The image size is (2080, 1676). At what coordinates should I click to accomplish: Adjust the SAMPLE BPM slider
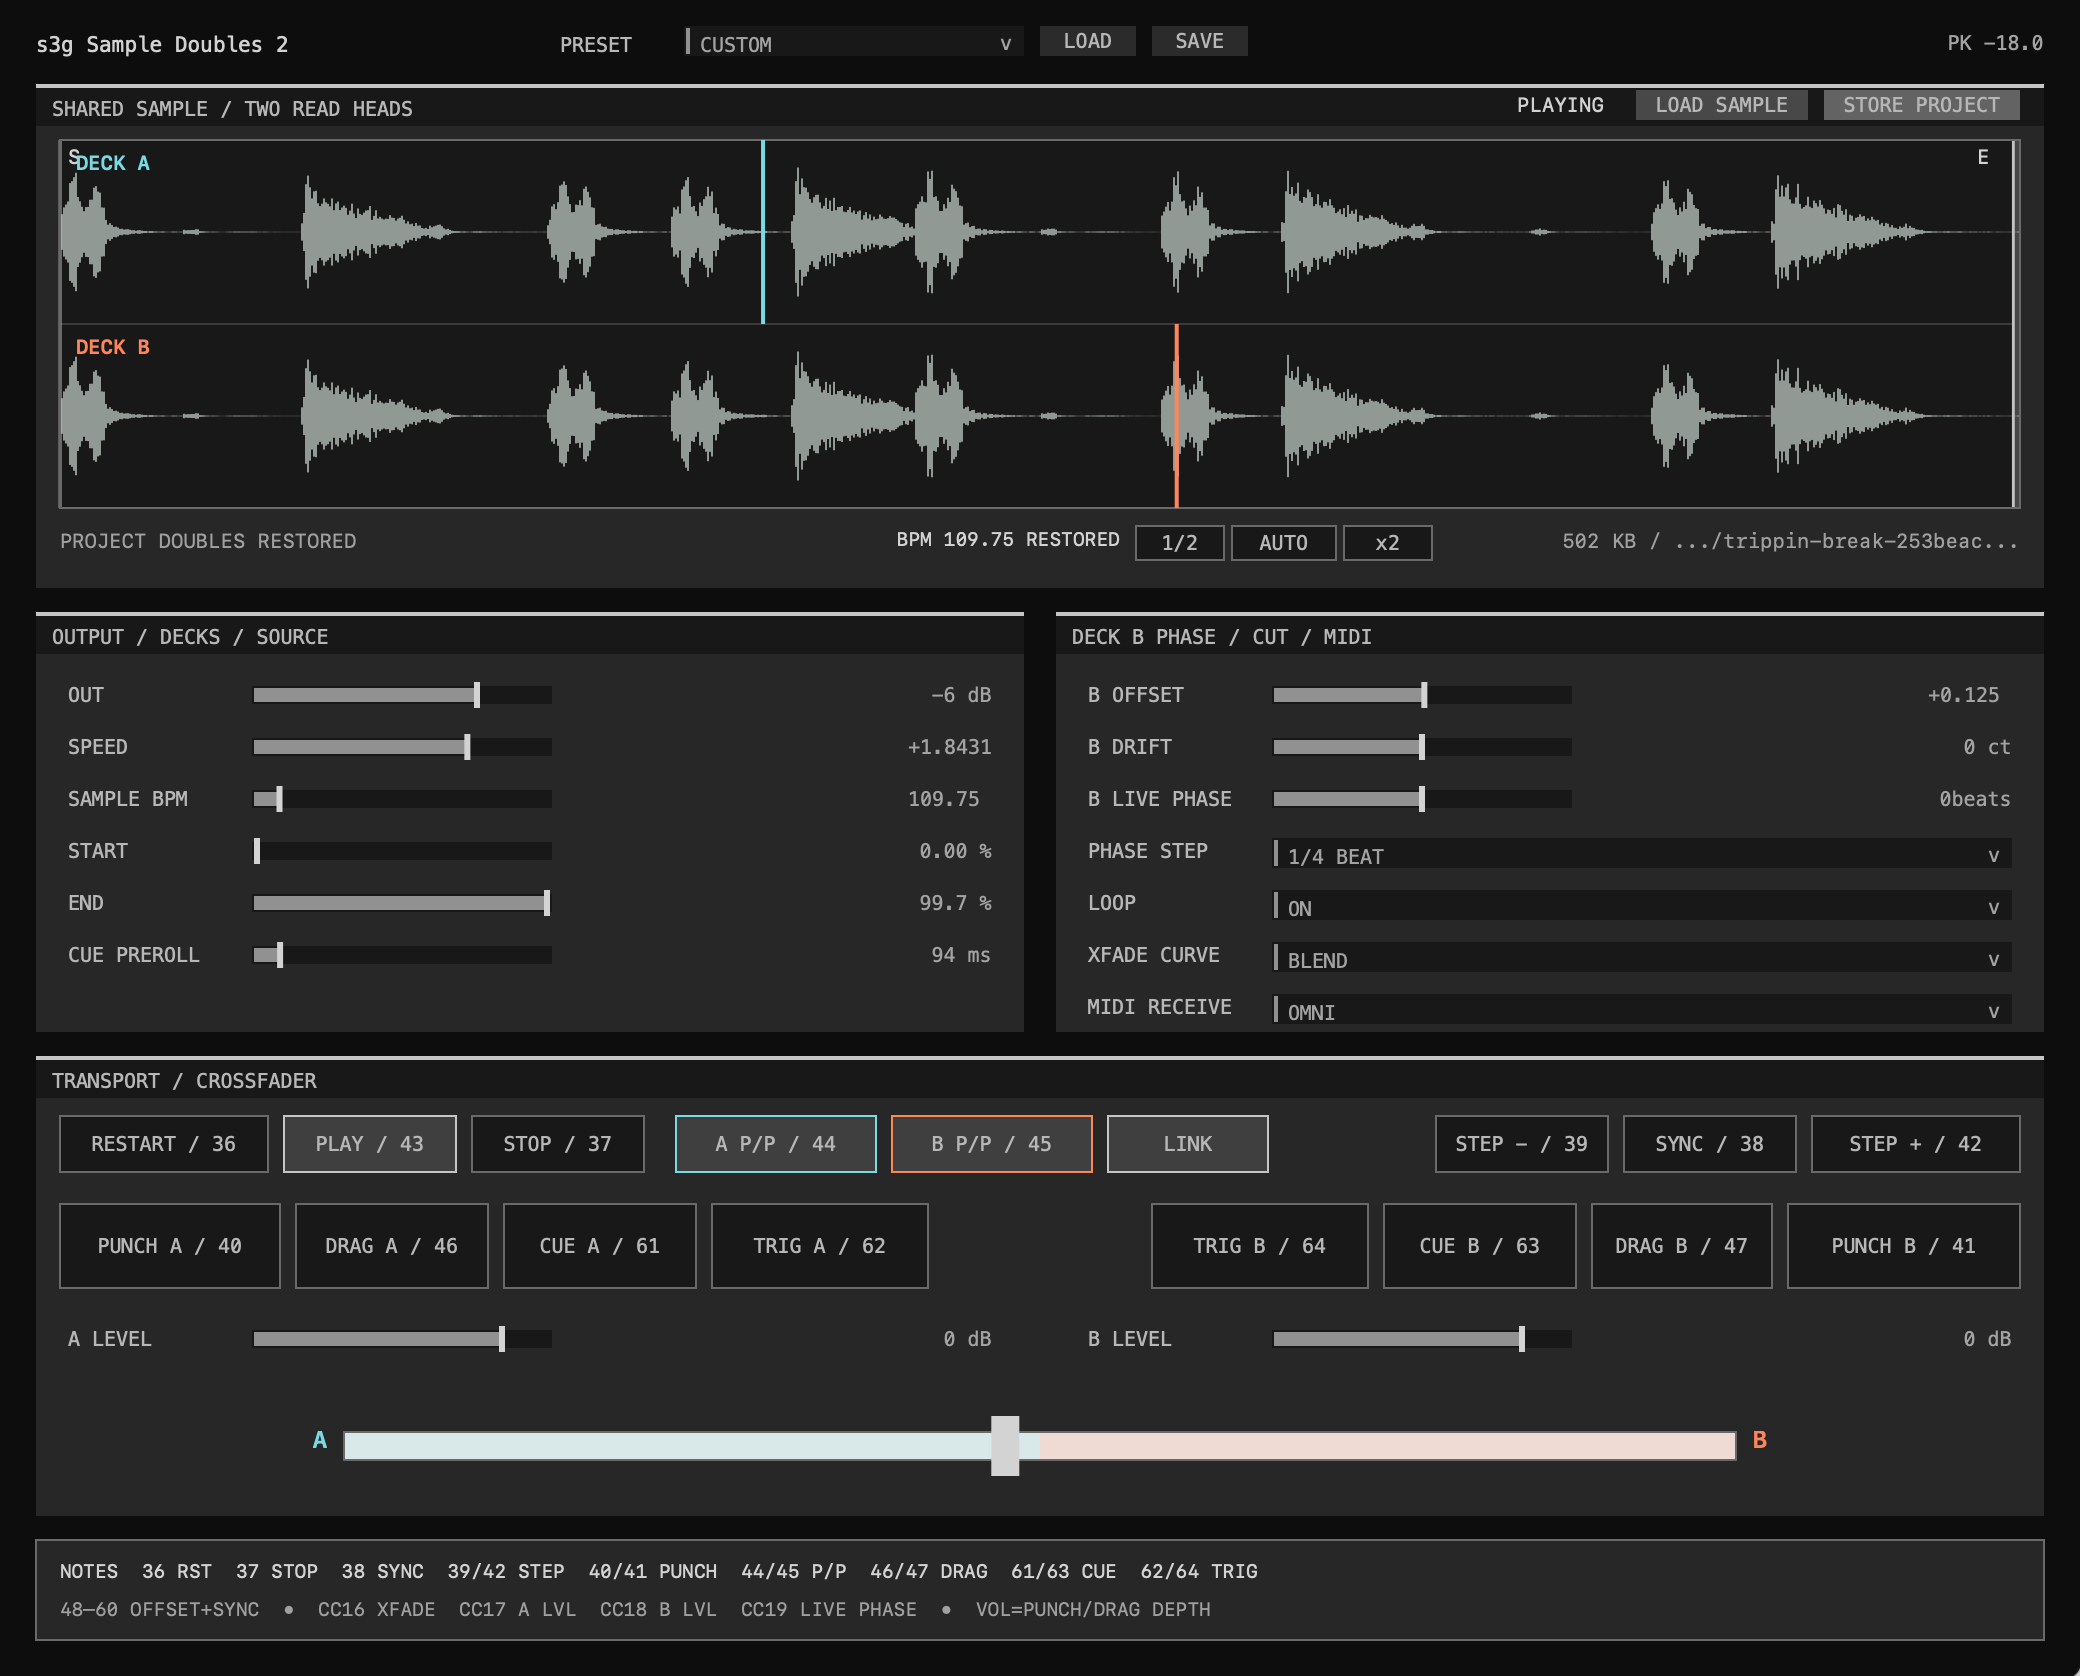(402, 799)
